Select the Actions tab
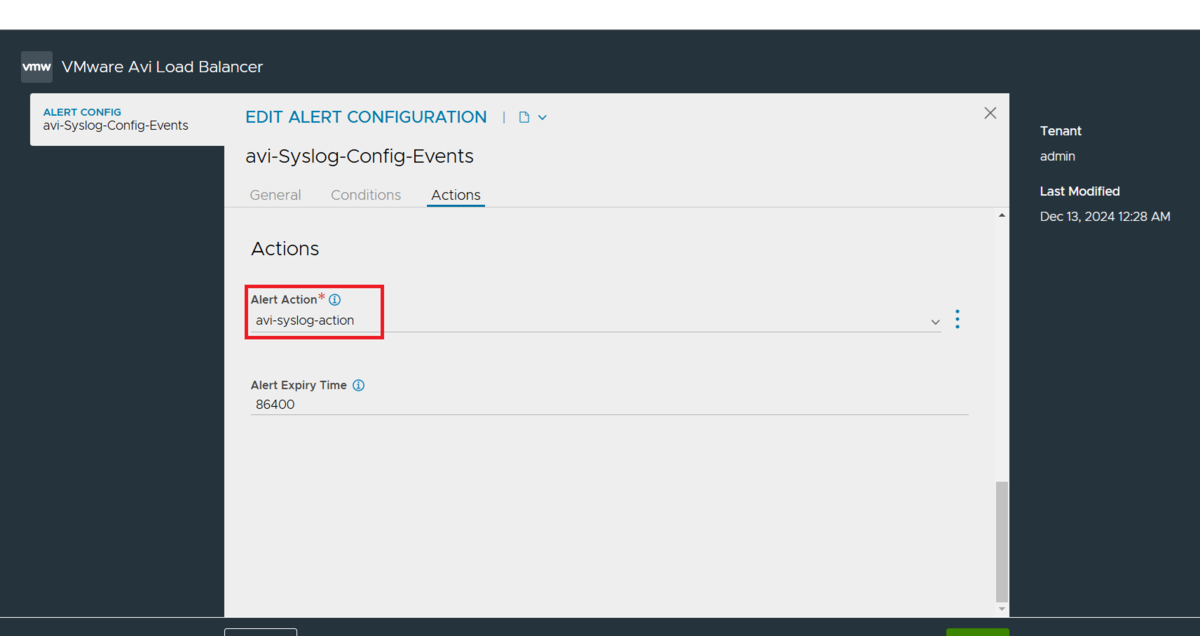The width and height of the screenshot is (1200, 636). [x=456, y=195]
